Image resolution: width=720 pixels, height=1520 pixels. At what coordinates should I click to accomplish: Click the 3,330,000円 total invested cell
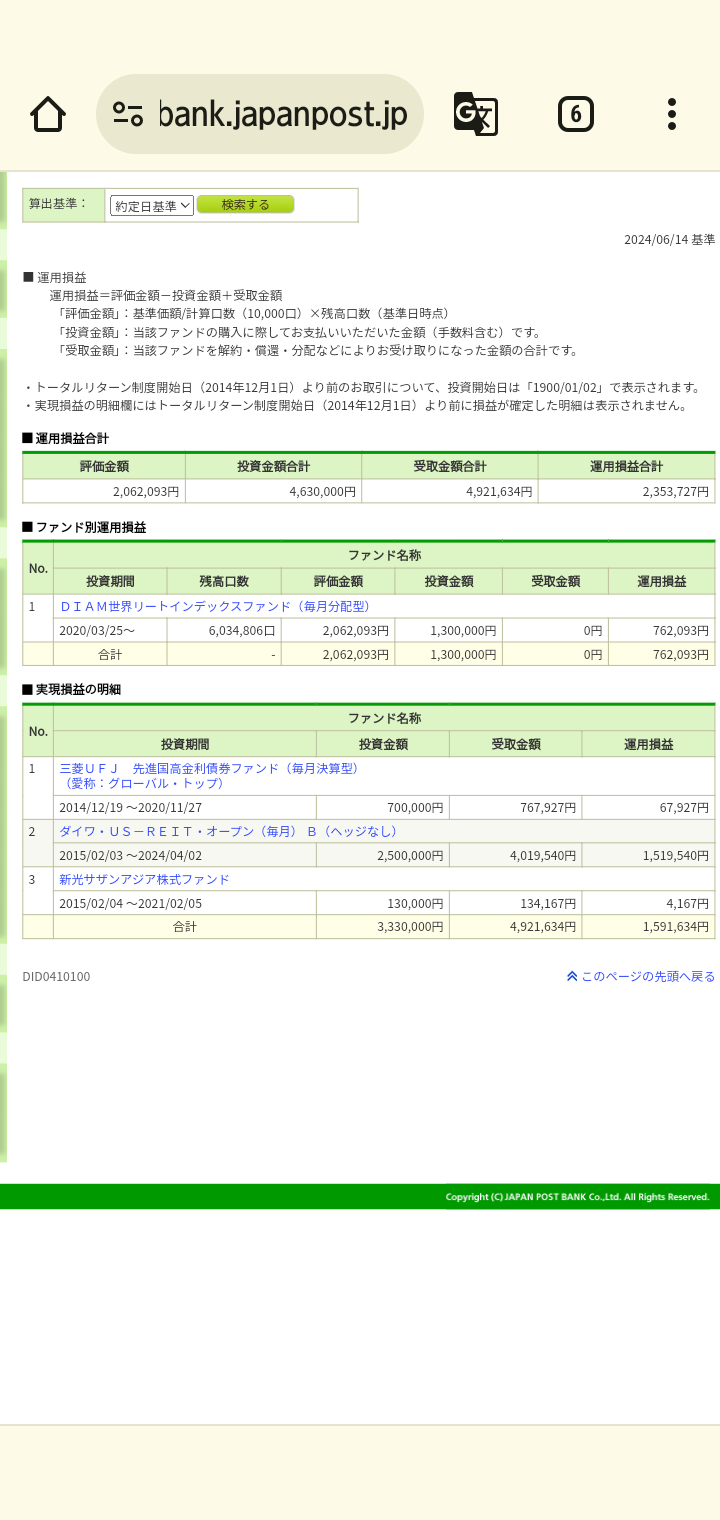(x=383, y=927)
